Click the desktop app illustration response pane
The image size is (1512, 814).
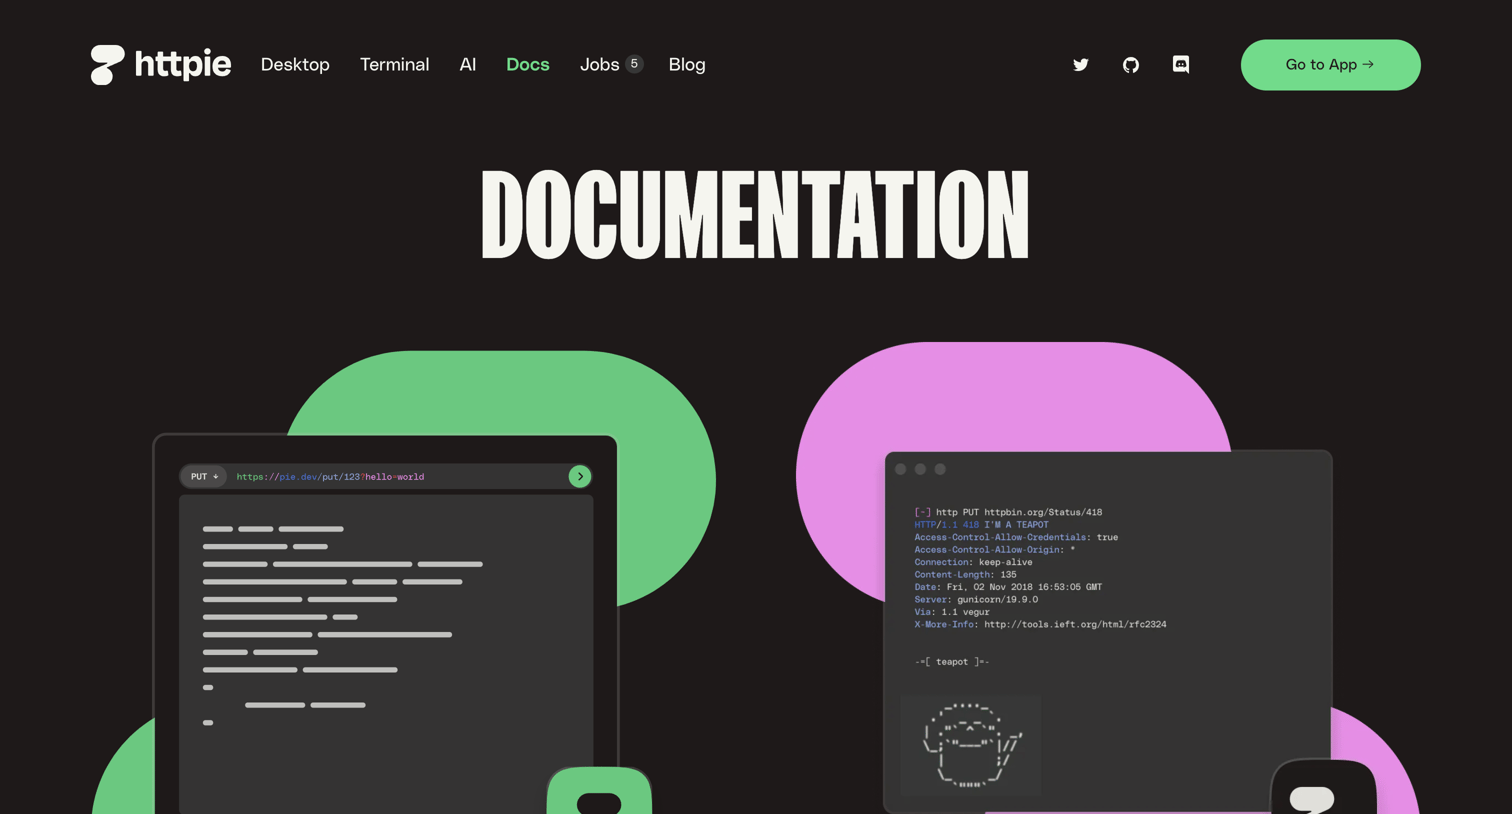point(386,654)
